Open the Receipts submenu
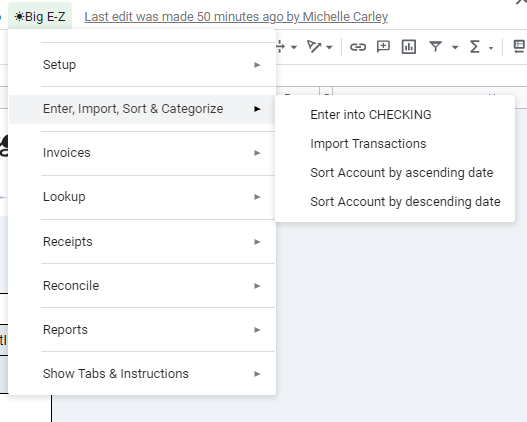The width and height of the screenshot is (527, 422). [142, 242]
